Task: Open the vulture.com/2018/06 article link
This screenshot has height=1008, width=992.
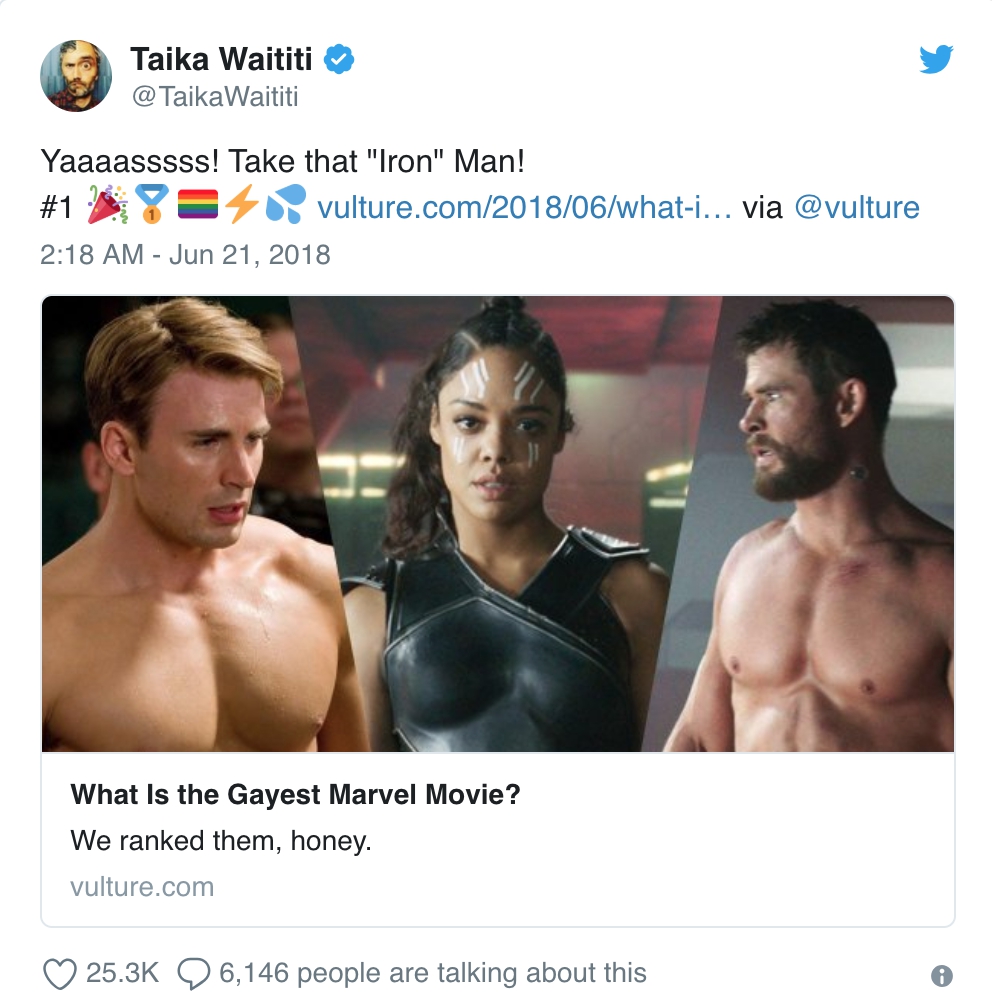Action: pos(524,208)
